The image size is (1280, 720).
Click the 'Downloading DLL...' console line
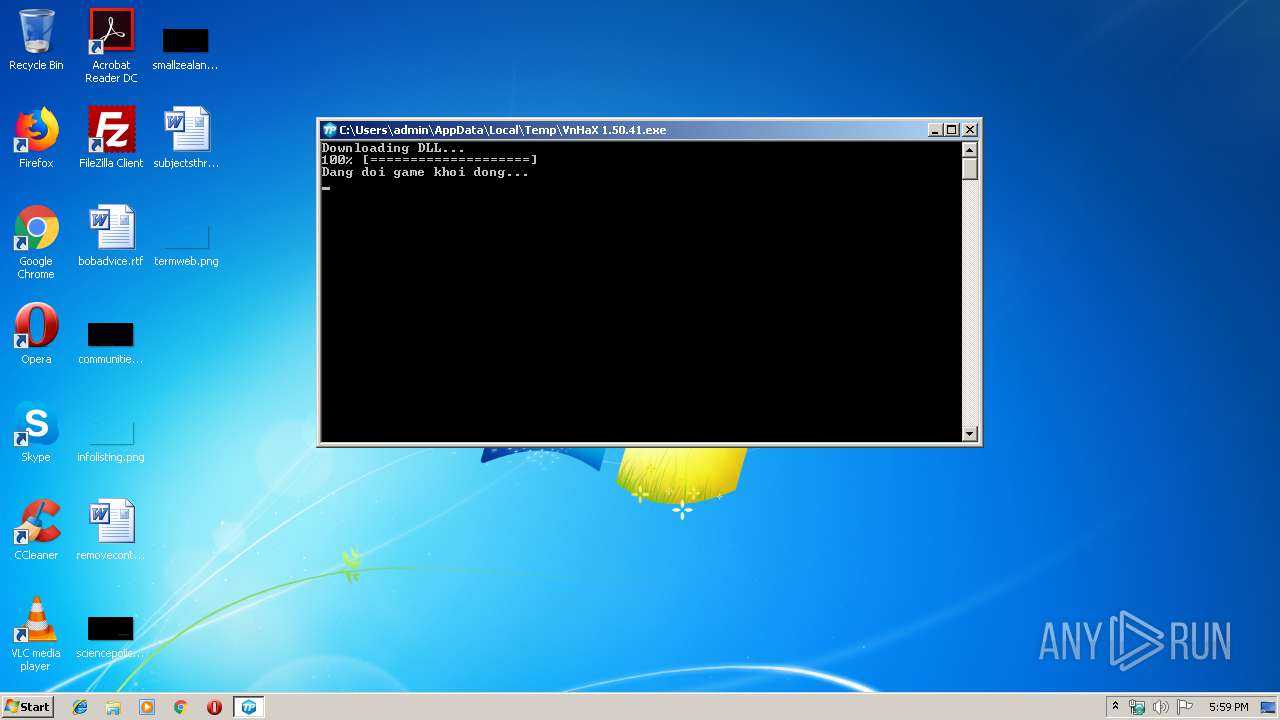click(393, 148)
